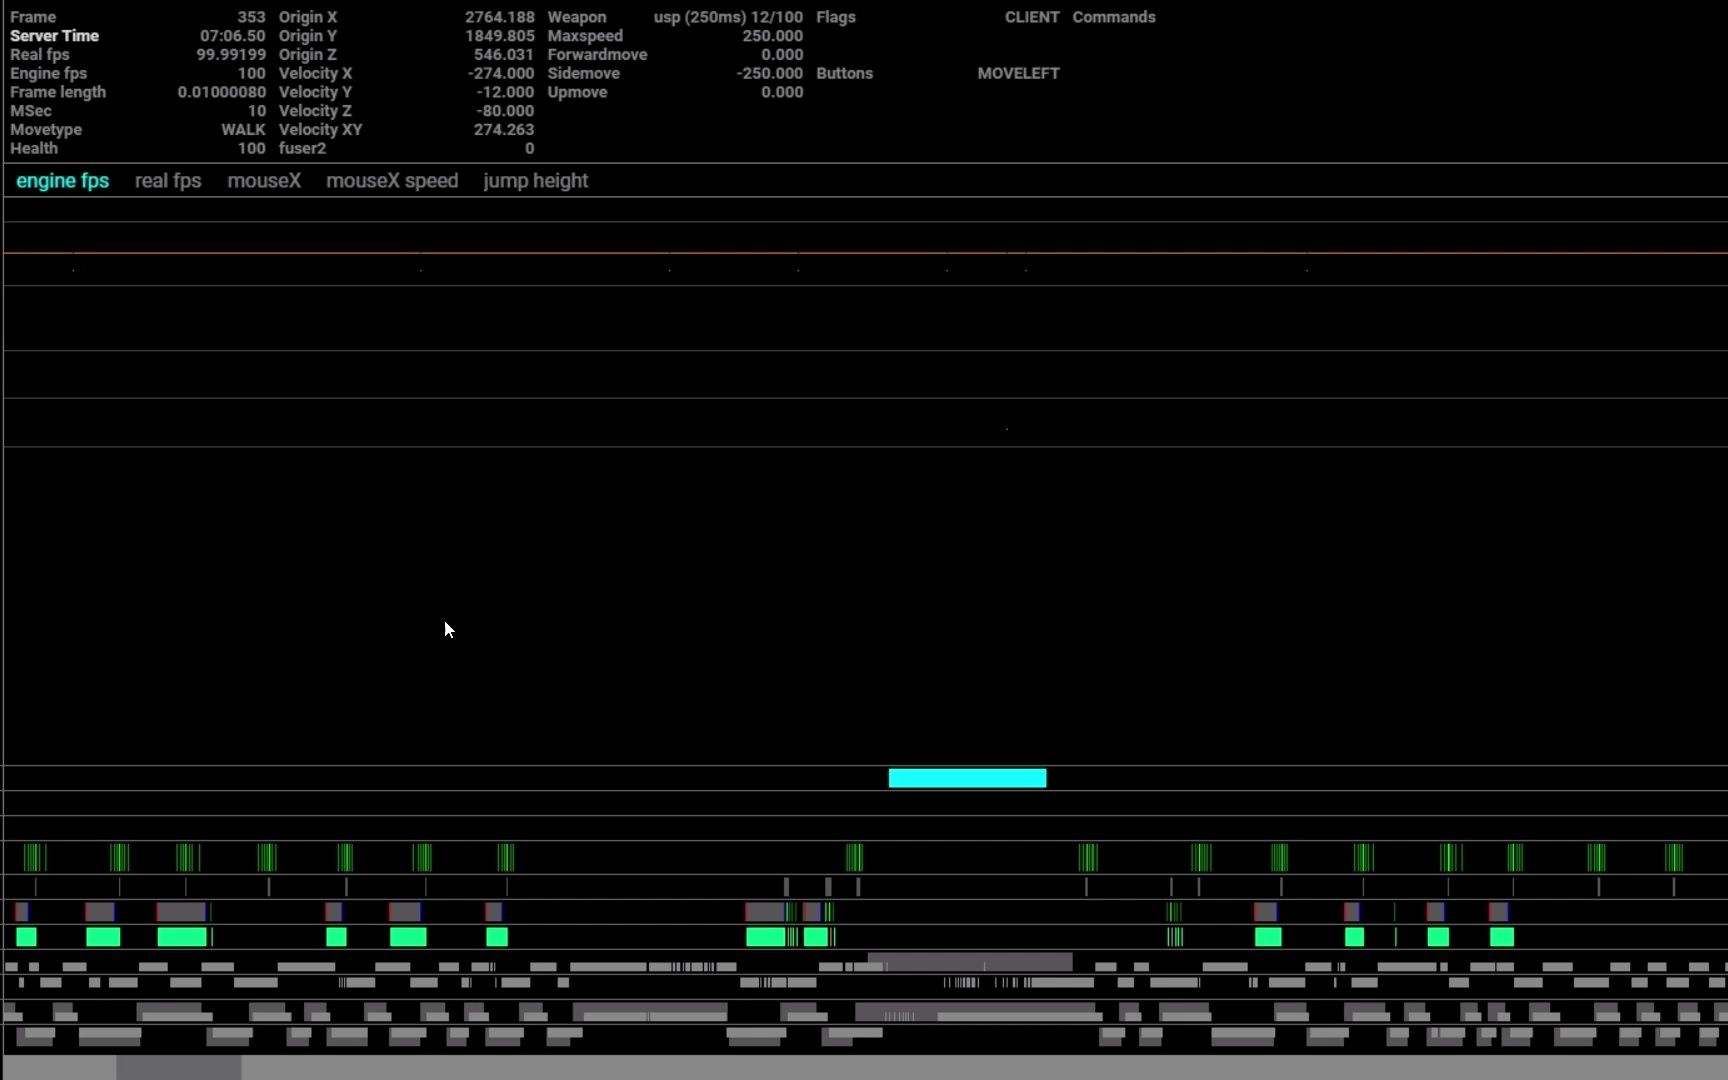Select the Origin Y value 1849.805

coord(499,36)
